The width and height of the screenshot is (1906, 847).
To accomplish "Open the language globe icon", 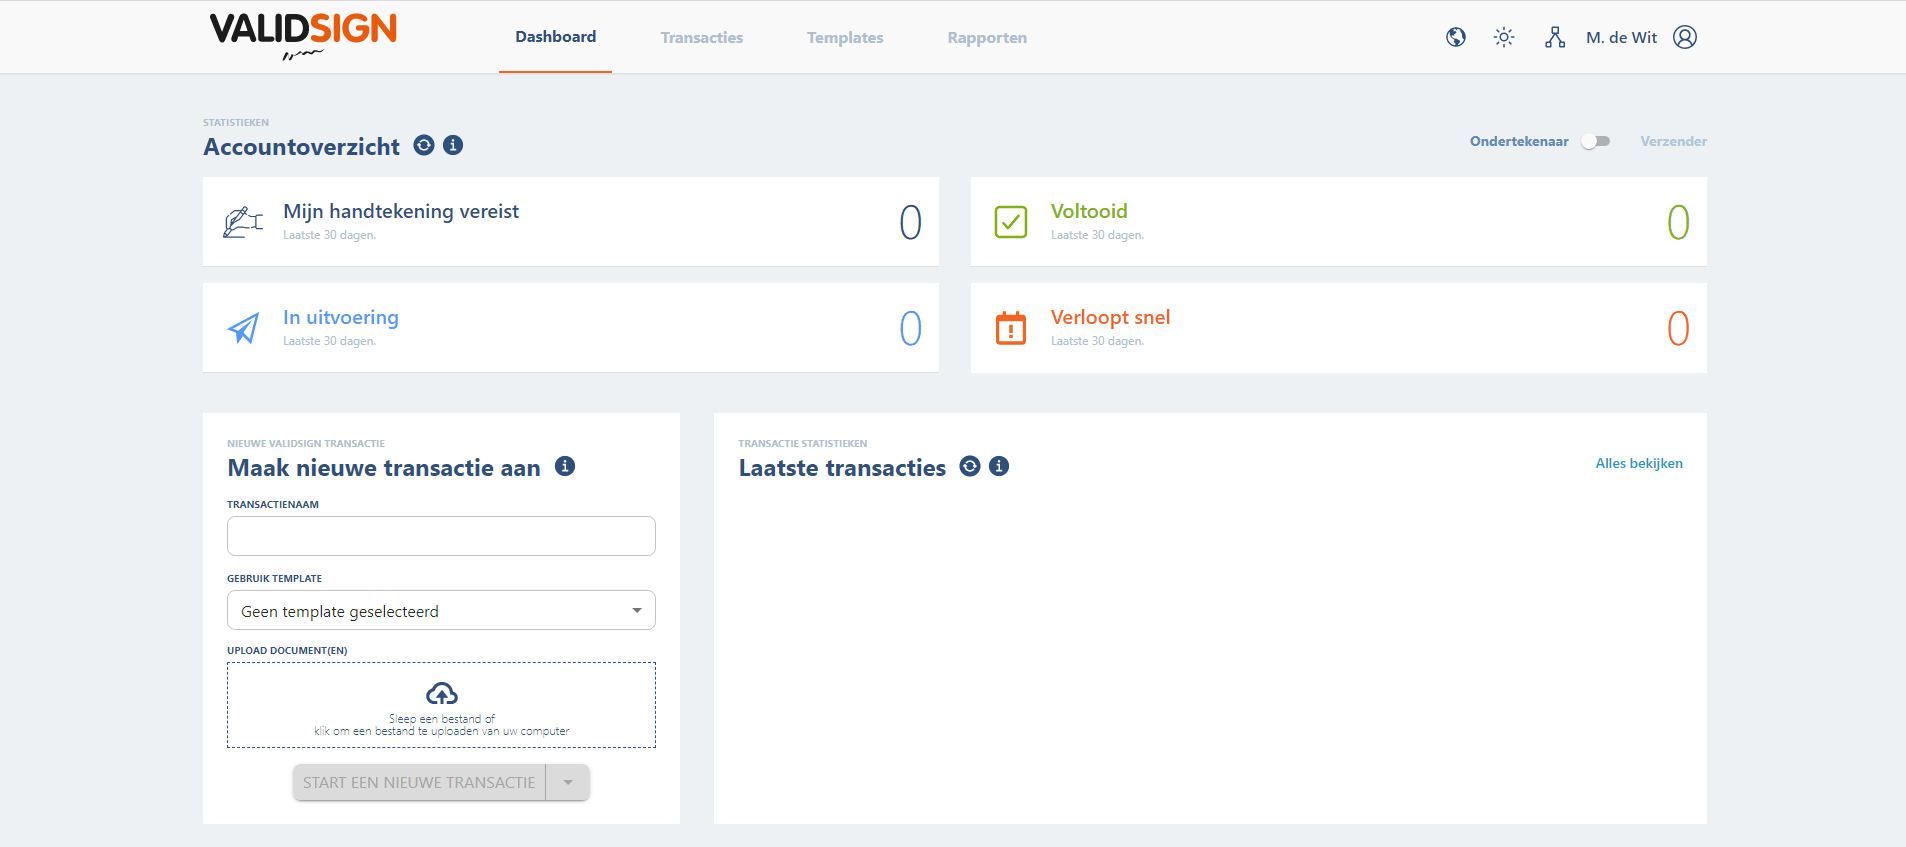I will pos(1456,37).
